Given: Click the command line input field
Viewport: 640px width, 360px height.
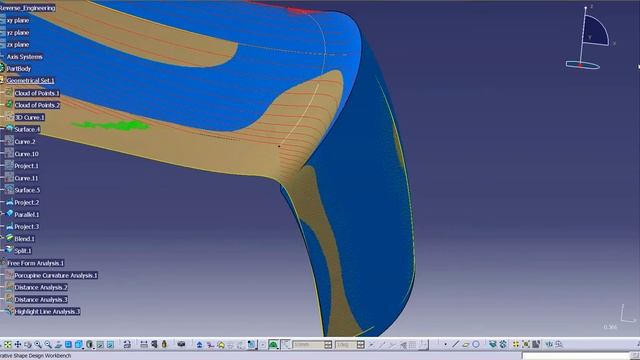Looking at the screenshot, I should pyautogui.click(x=577, y=356).
